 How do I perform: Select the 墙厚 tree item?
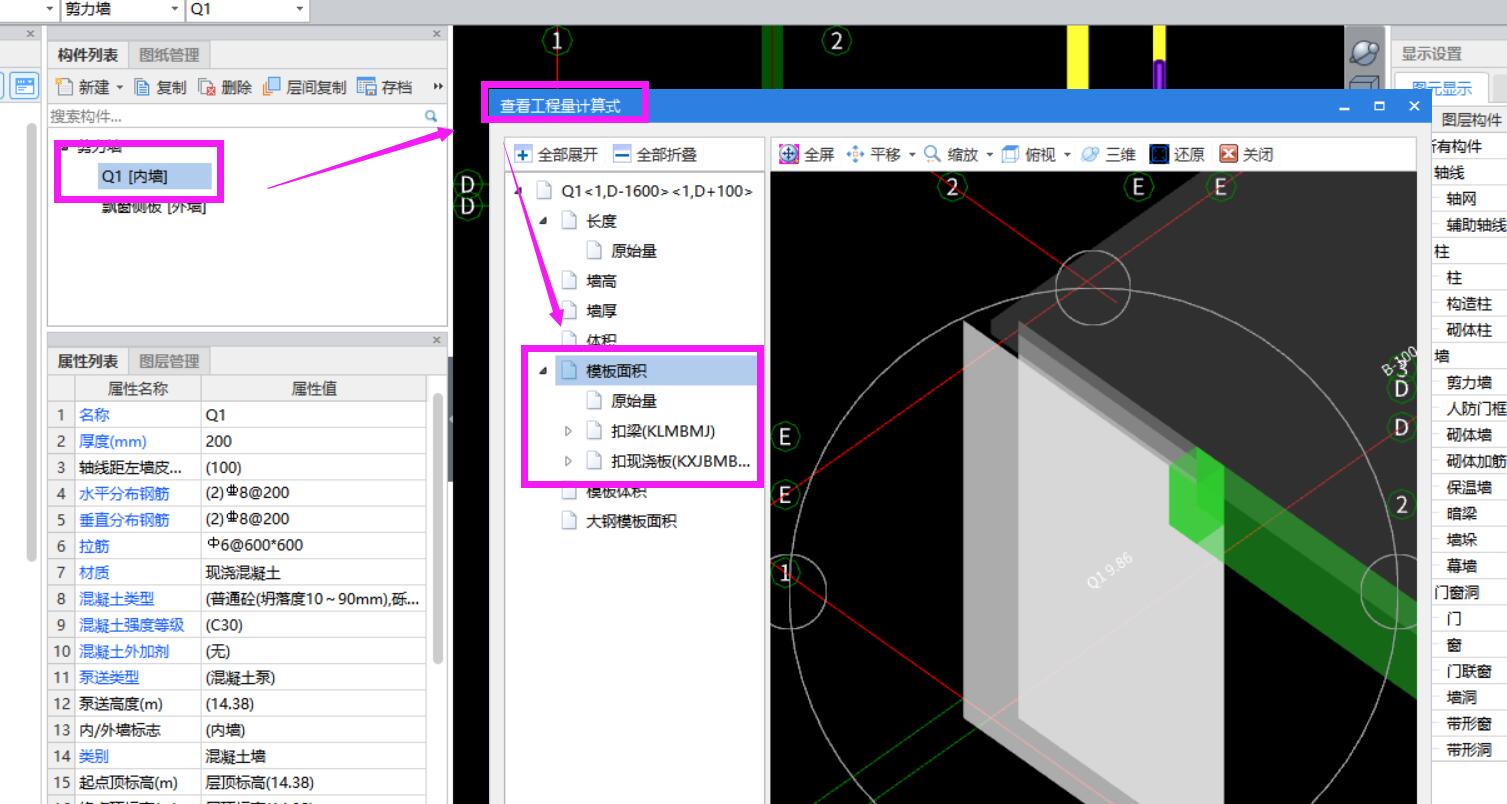click(x=600, y=312)
